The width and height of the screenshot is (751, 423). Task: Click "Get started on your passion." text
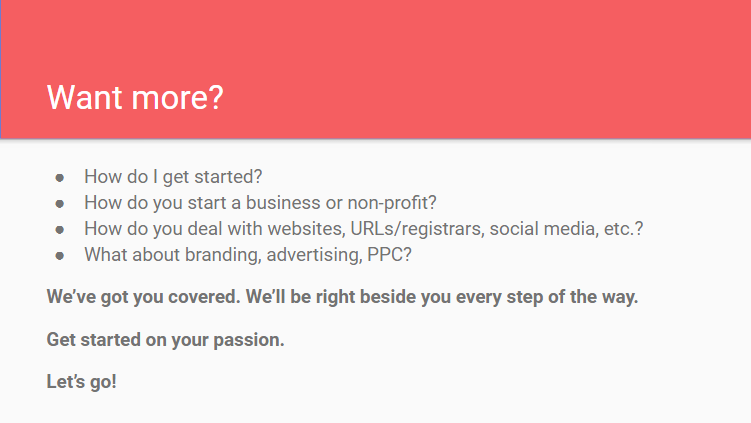[165, 340]
